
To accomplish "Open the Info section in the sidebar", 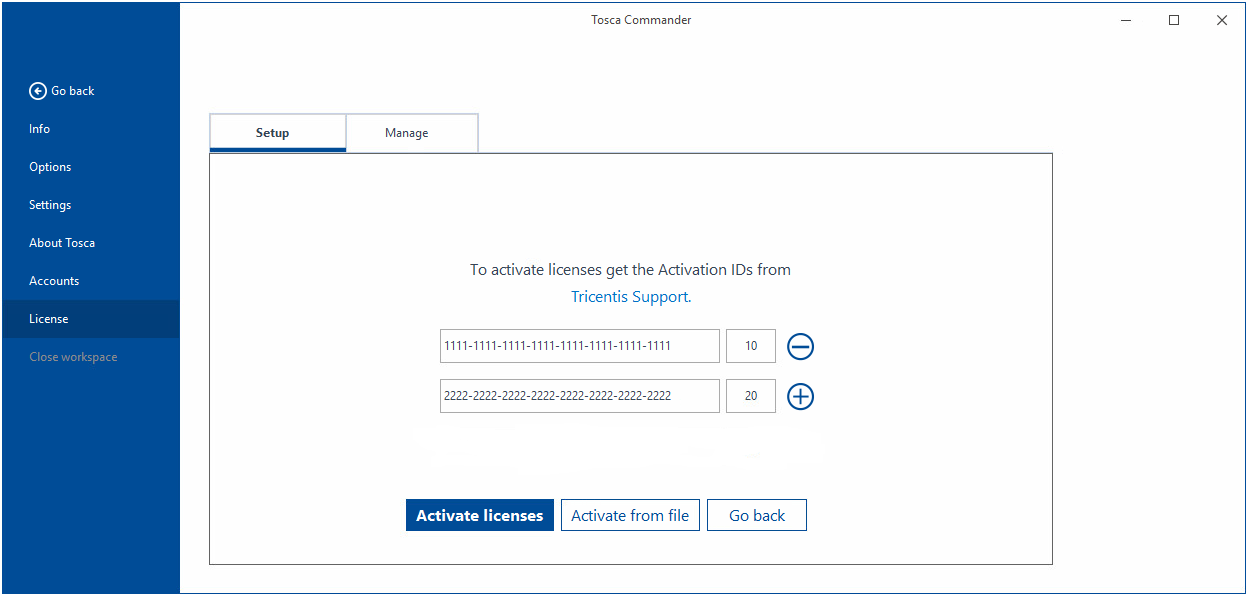I will point(40,129).
